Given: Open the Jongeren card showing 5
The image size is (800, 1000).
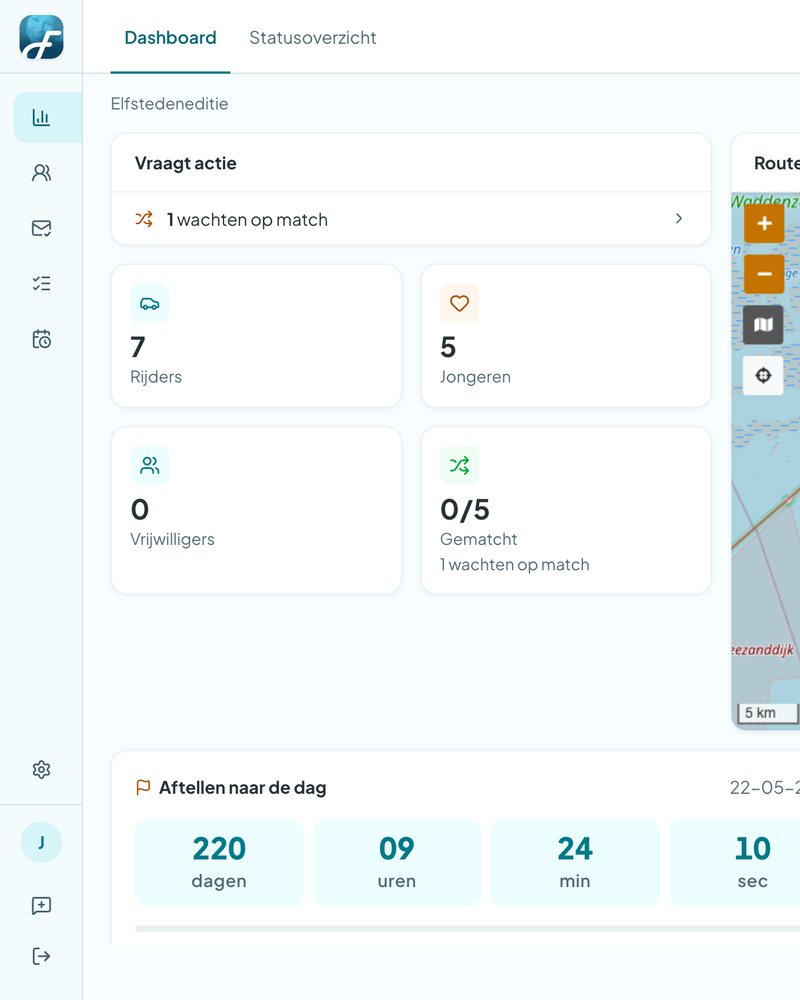Looking at the screenshot, I should click(566, 336).
